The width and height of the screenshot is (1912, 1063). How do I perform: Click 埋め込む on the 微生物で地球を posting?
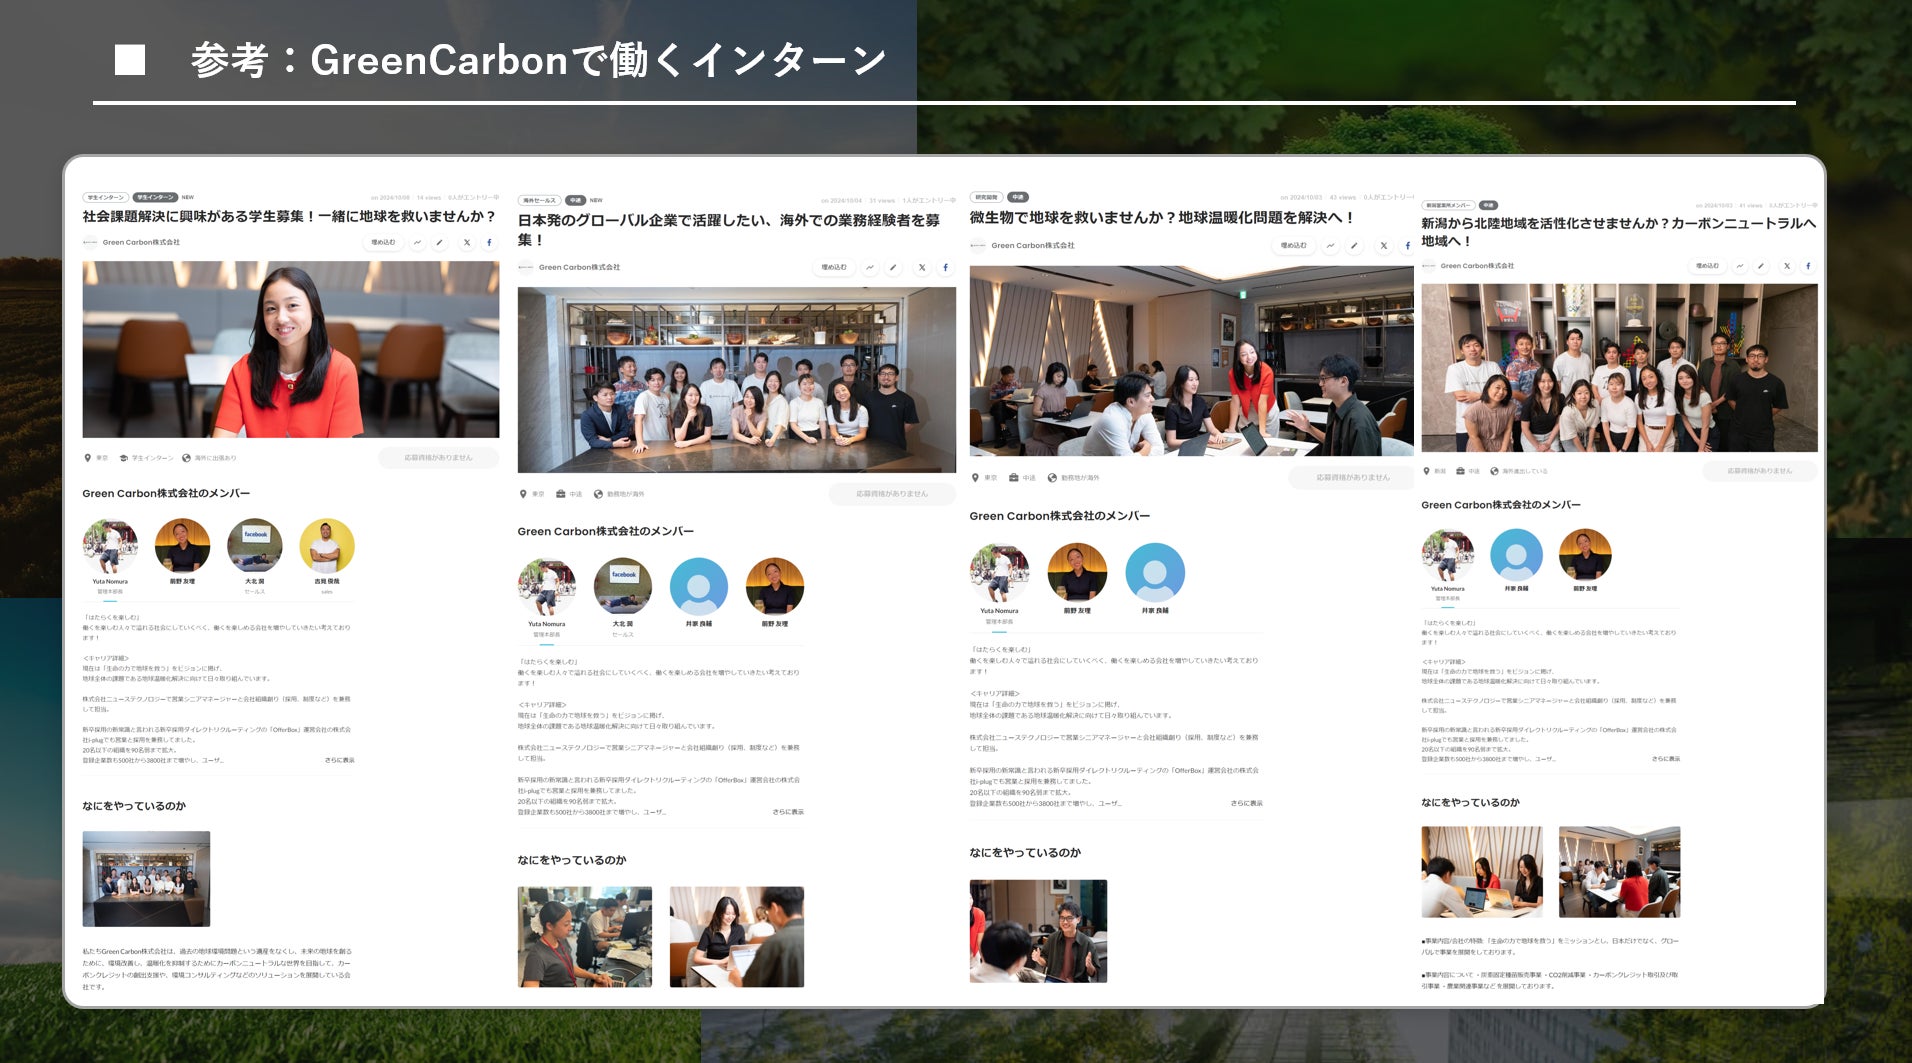click(1294, 246)
